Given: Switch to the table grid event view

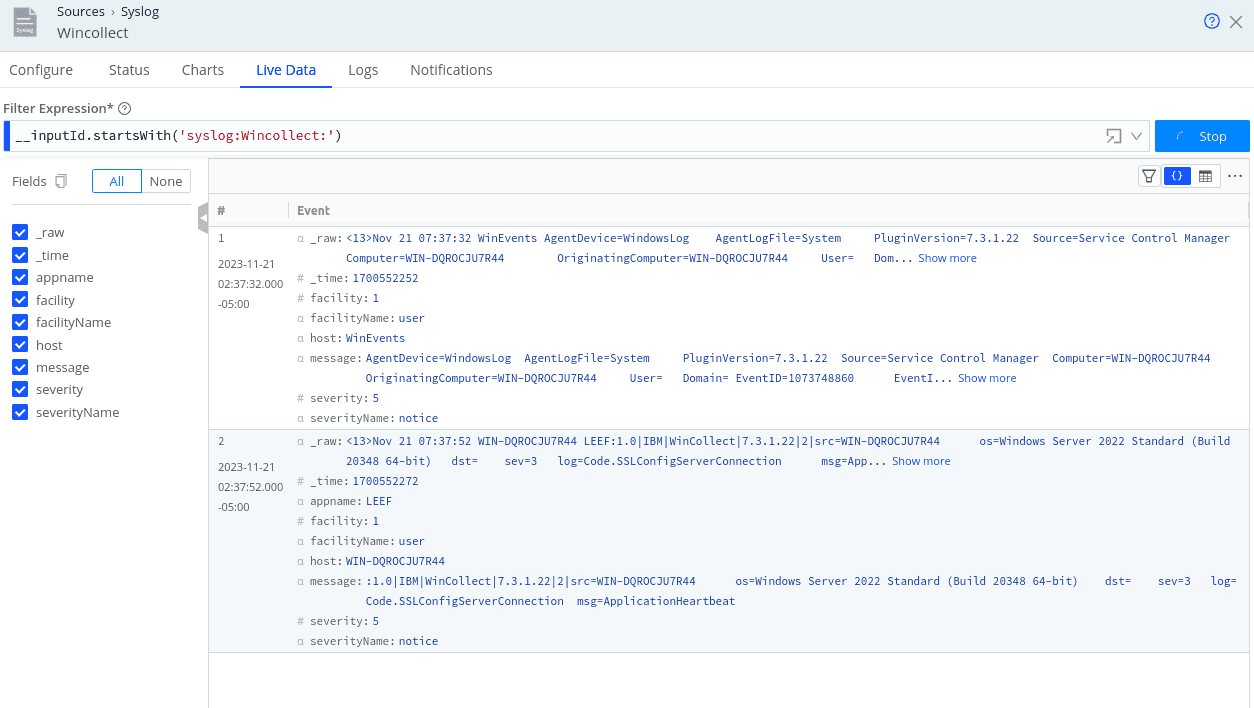Looking at the screenshot, I should click(1205, 176).
